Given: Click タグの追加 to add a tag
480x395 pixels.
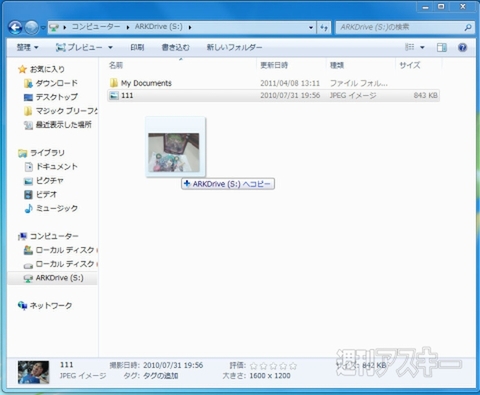Looking at the screenshot, I should click(160, 376).
